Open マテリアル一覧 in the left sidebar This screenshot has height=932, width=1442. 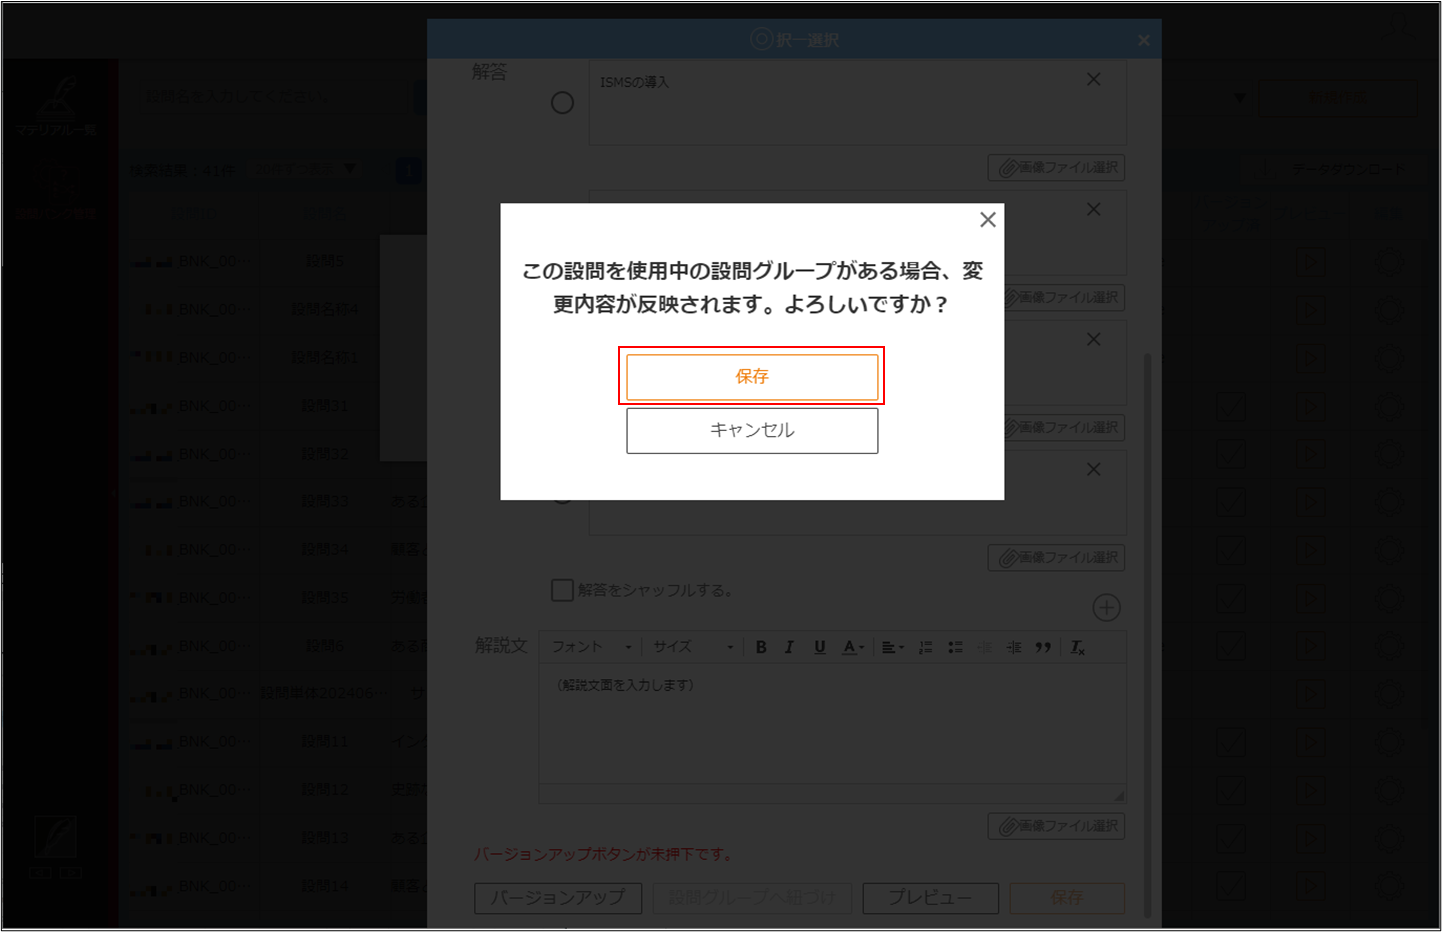(56, 108)
